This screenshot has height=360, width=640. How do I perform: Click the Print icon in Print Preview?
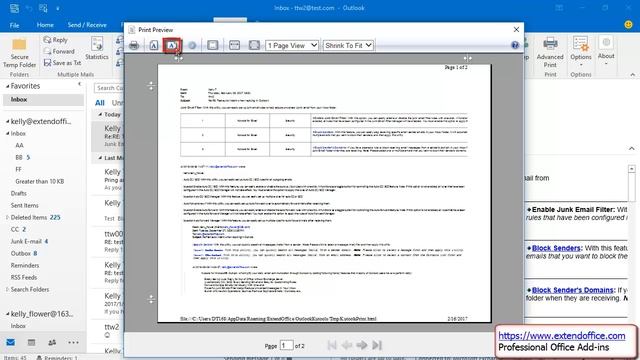click(134, 45)
